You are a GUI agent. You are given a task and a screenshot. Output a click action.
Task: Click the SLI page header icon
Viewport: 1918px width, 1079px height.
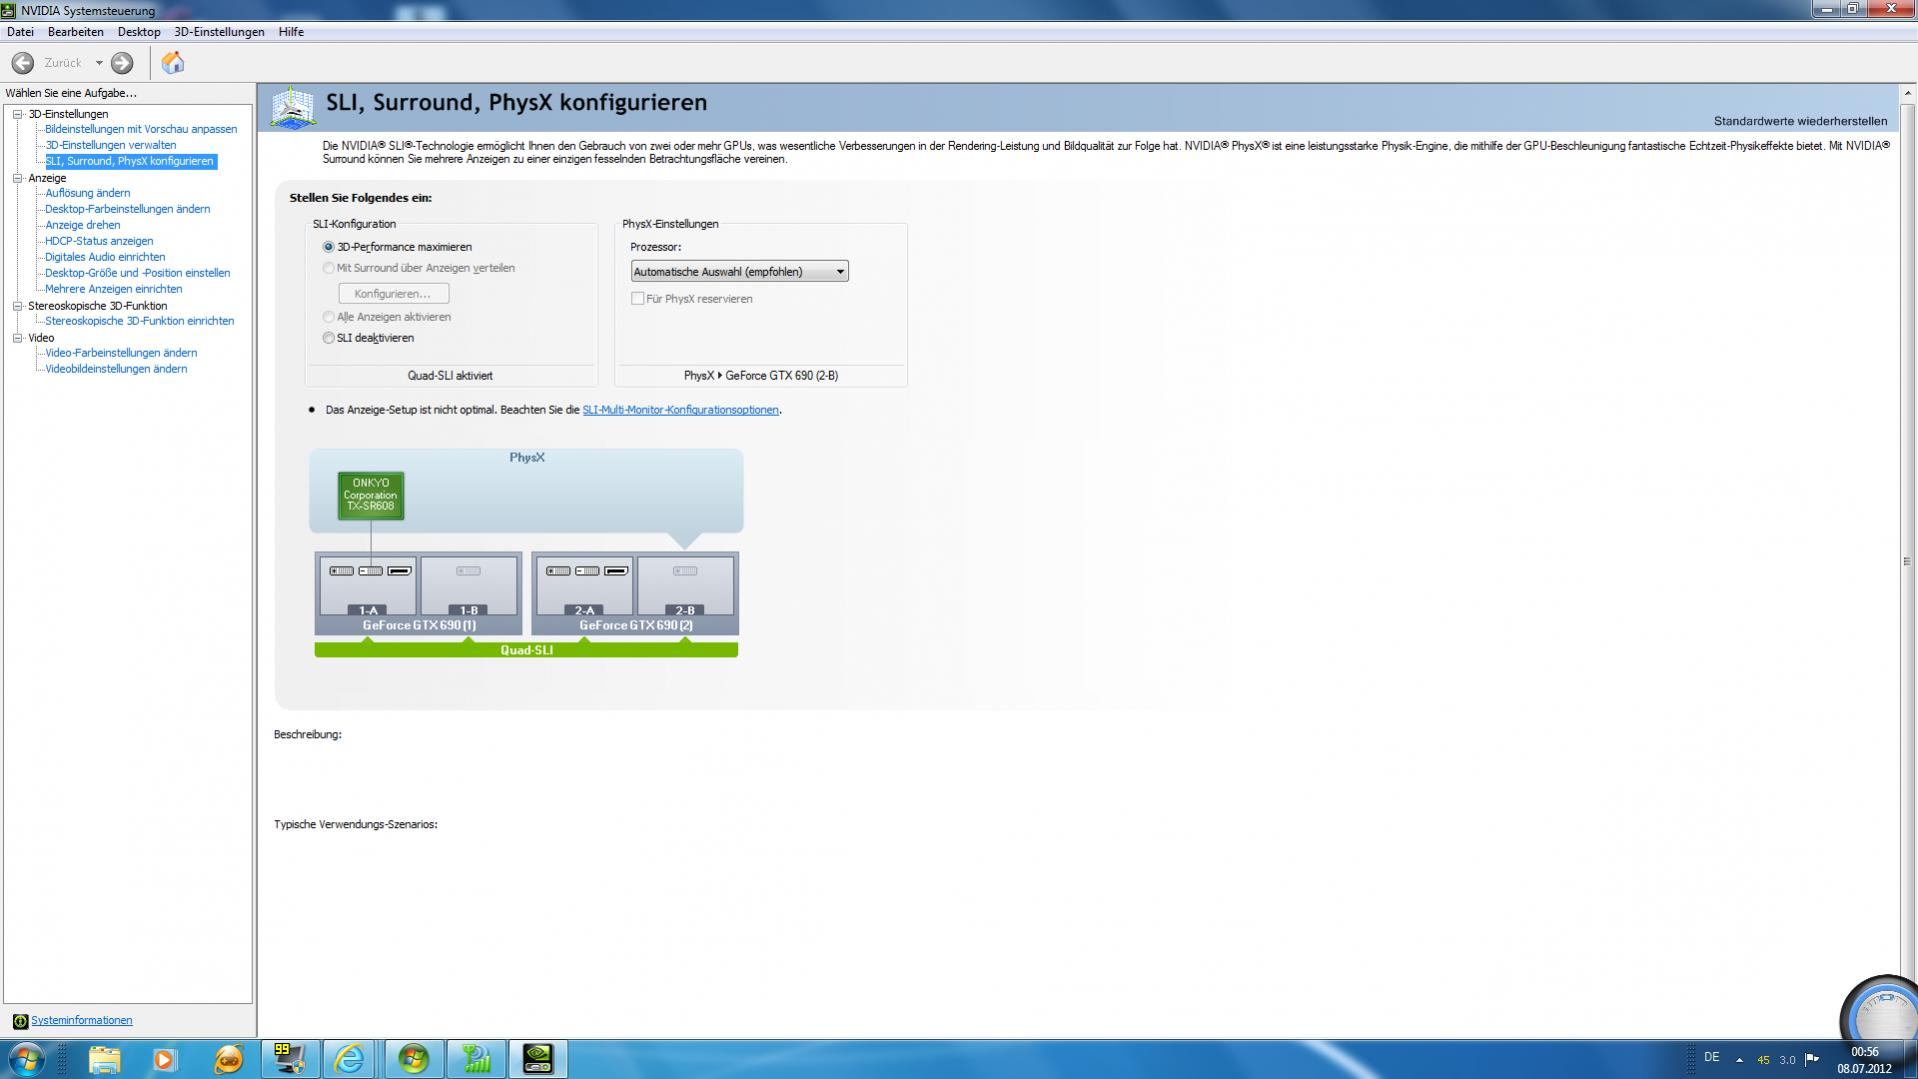pos(293,107)
